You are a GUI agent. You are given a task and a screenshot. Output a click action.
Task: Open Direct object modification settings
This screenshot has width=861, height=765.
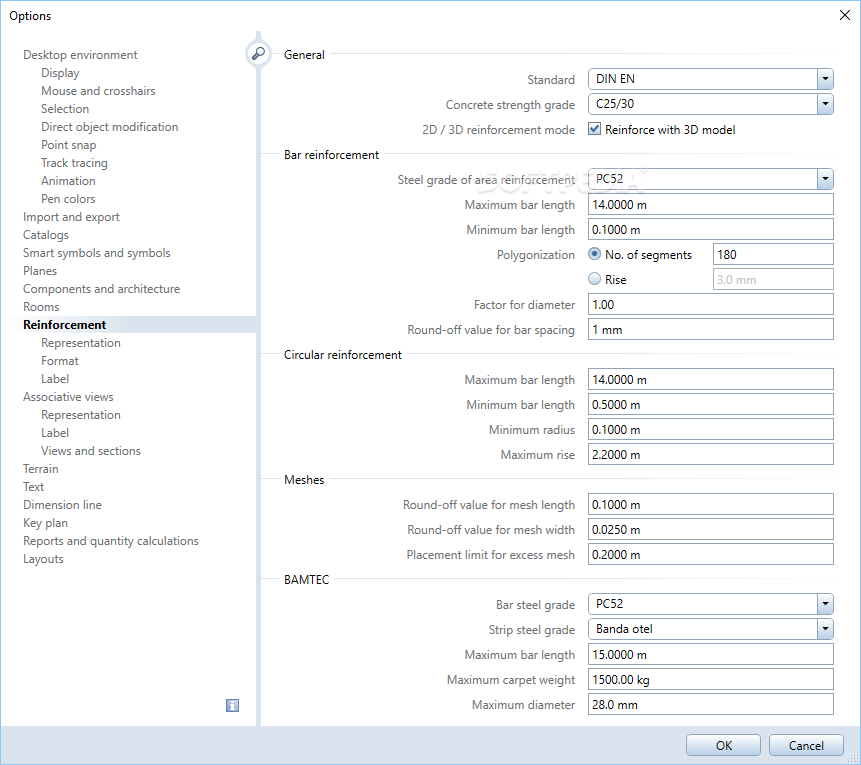[x=110, y=127]
